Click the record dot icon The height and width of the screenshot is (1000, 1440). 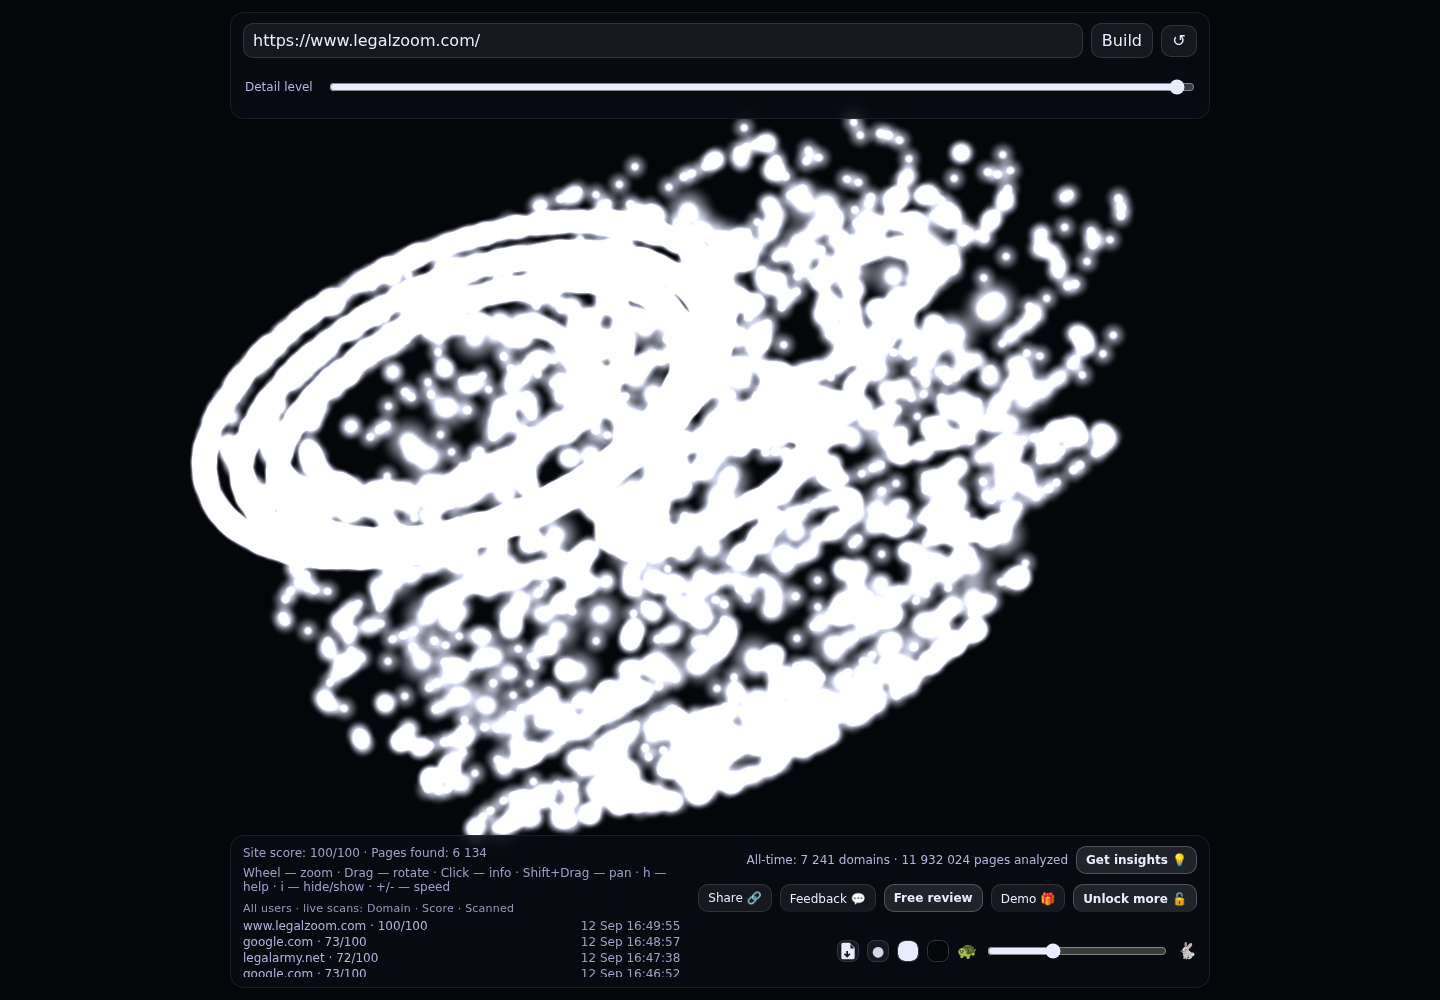point(878,951)
